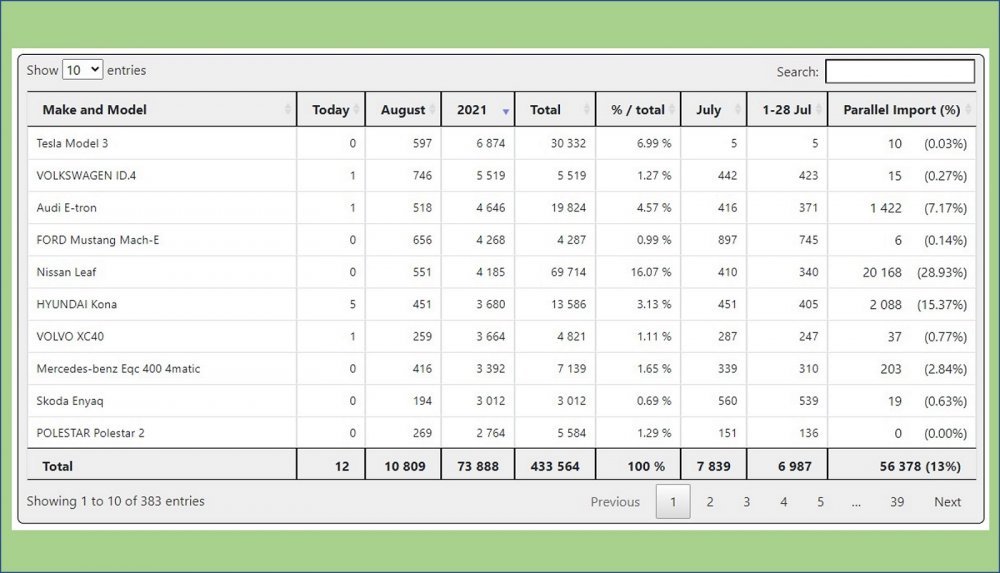
Task: Open the Show entries count dropdown
Action: 82,70
